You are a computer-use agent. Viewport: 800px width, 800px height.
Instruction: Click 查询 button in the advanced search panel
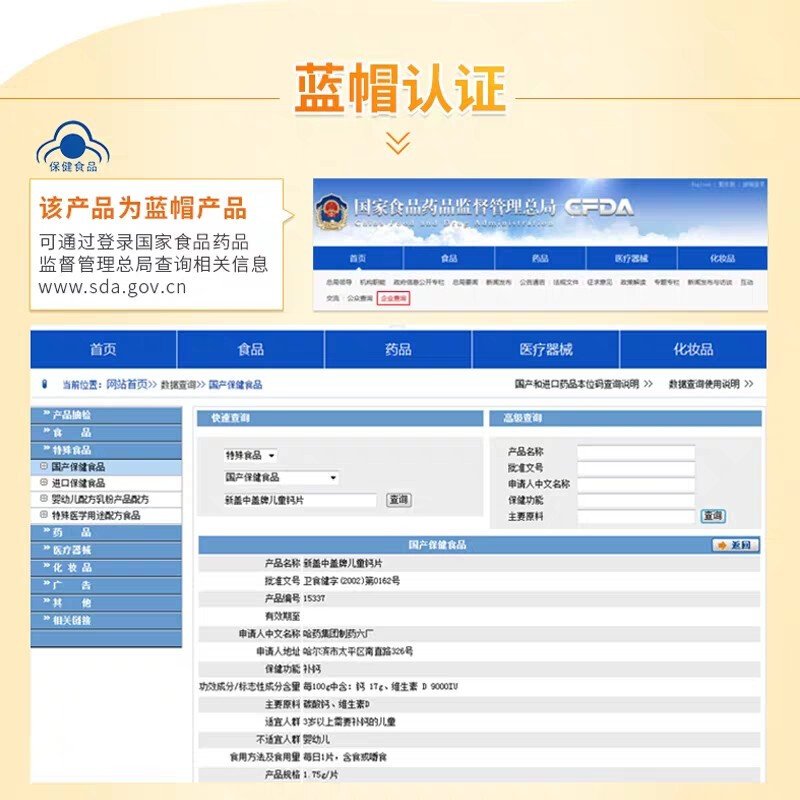pos(713,516)
